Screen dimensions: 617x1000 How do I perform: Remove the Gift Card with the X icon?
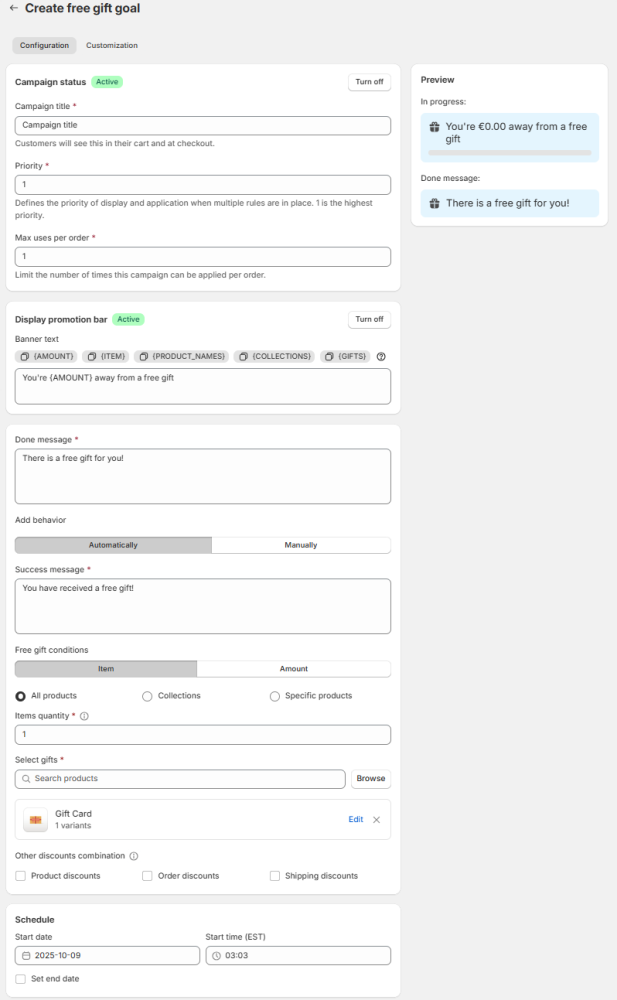[377, 820]
